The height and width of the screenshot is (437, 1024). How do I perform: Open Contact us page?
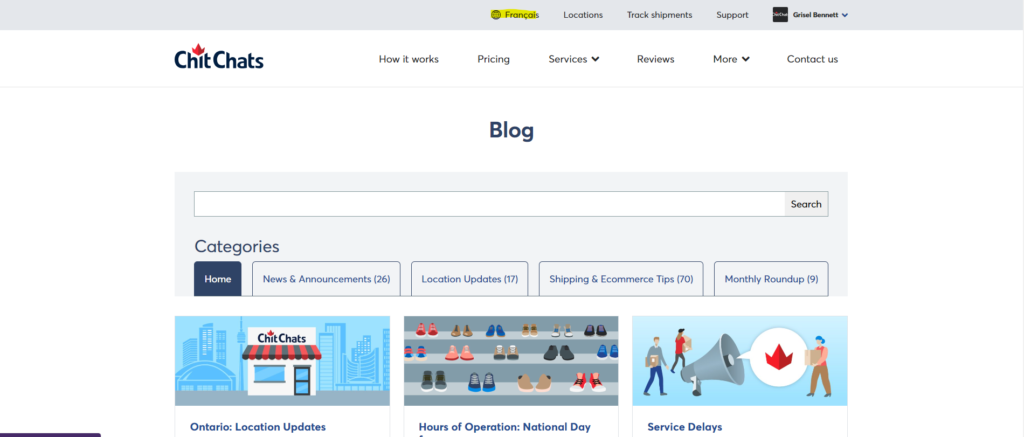point(812,59)
